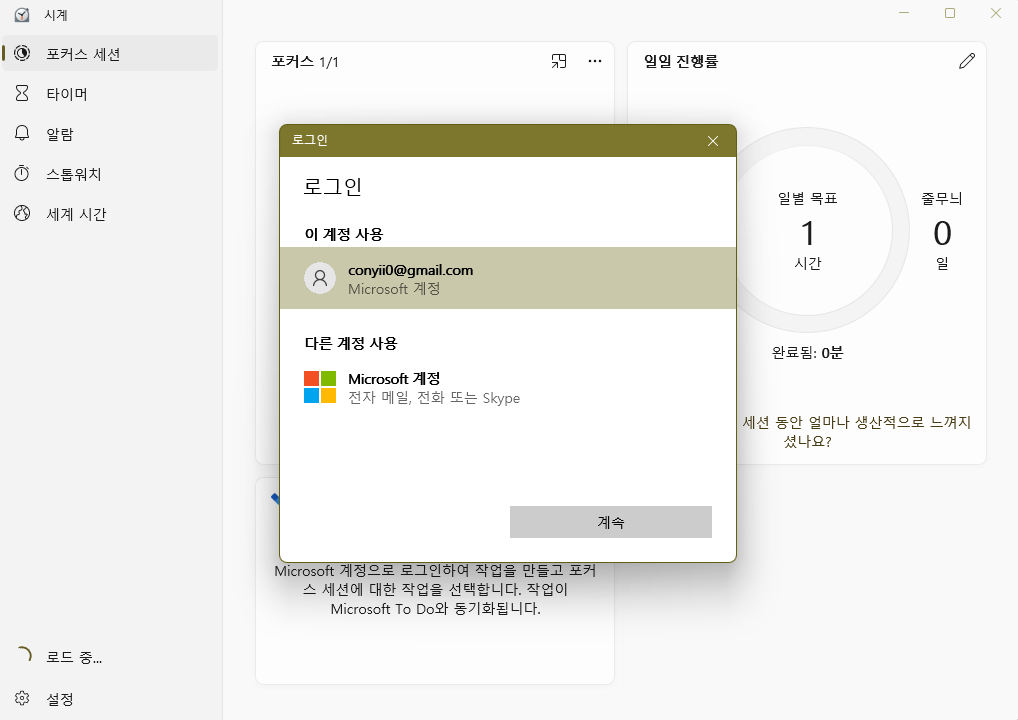Click the '다른 계정 사용' heading
This screenshot has width=1018, height=720.
point(351,343)
